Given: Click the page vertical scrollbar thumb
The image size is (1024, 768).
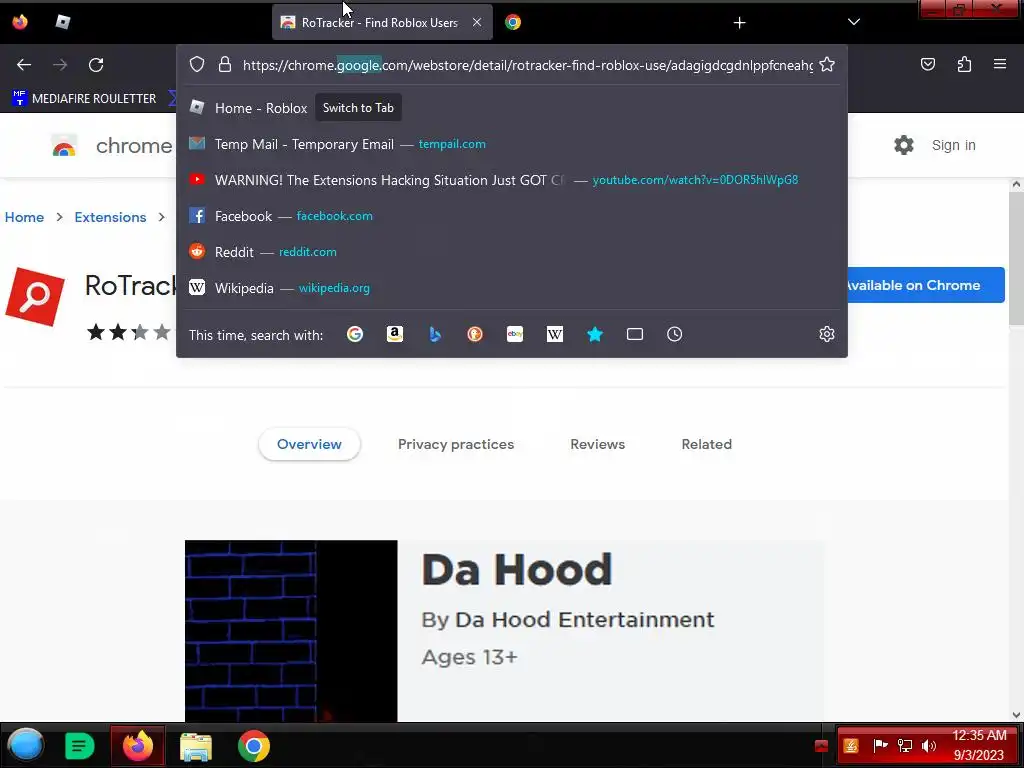Looking at the screenshot, I should click(1016, 259).
